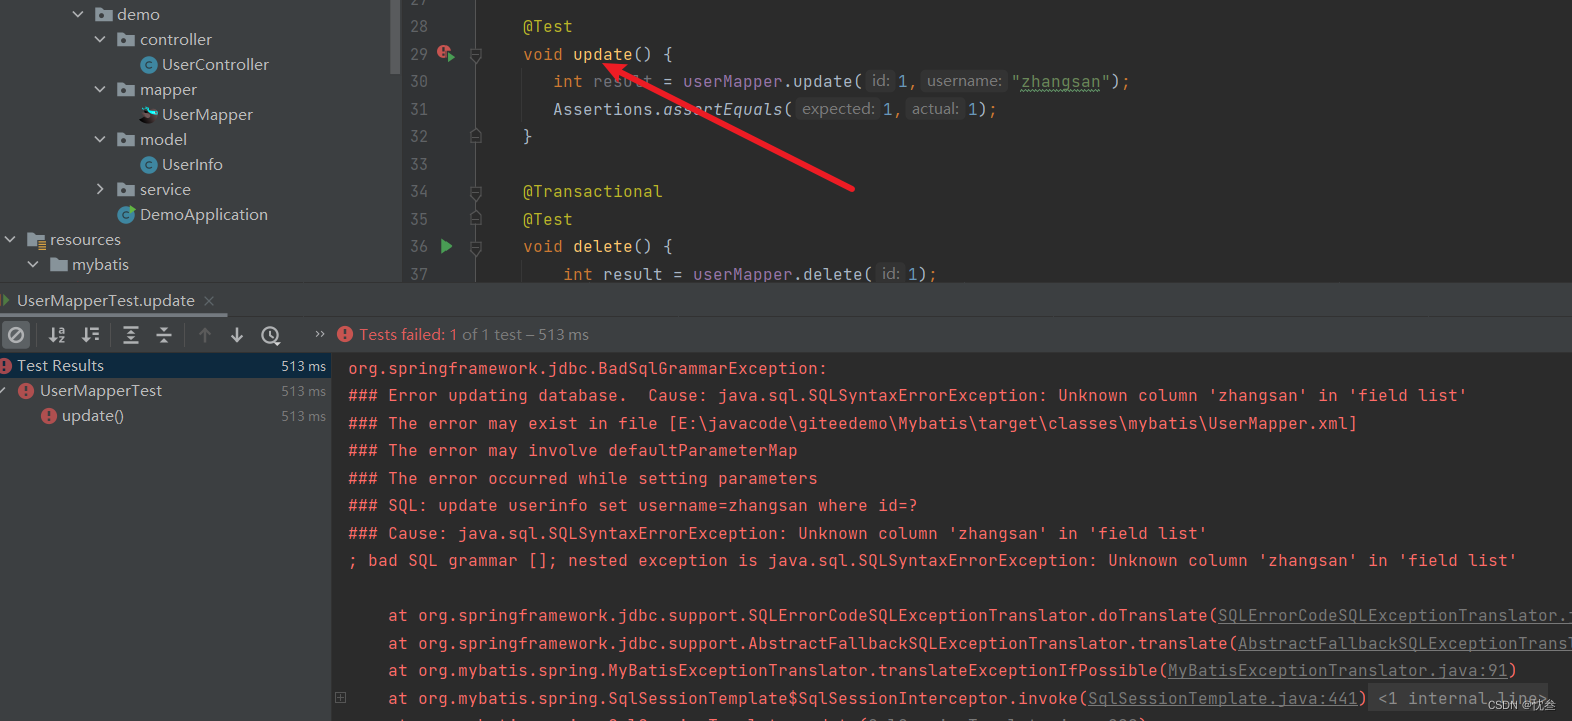Collapse all test result nodes
Screen dimensions: 1572x721
click(164, 335)
